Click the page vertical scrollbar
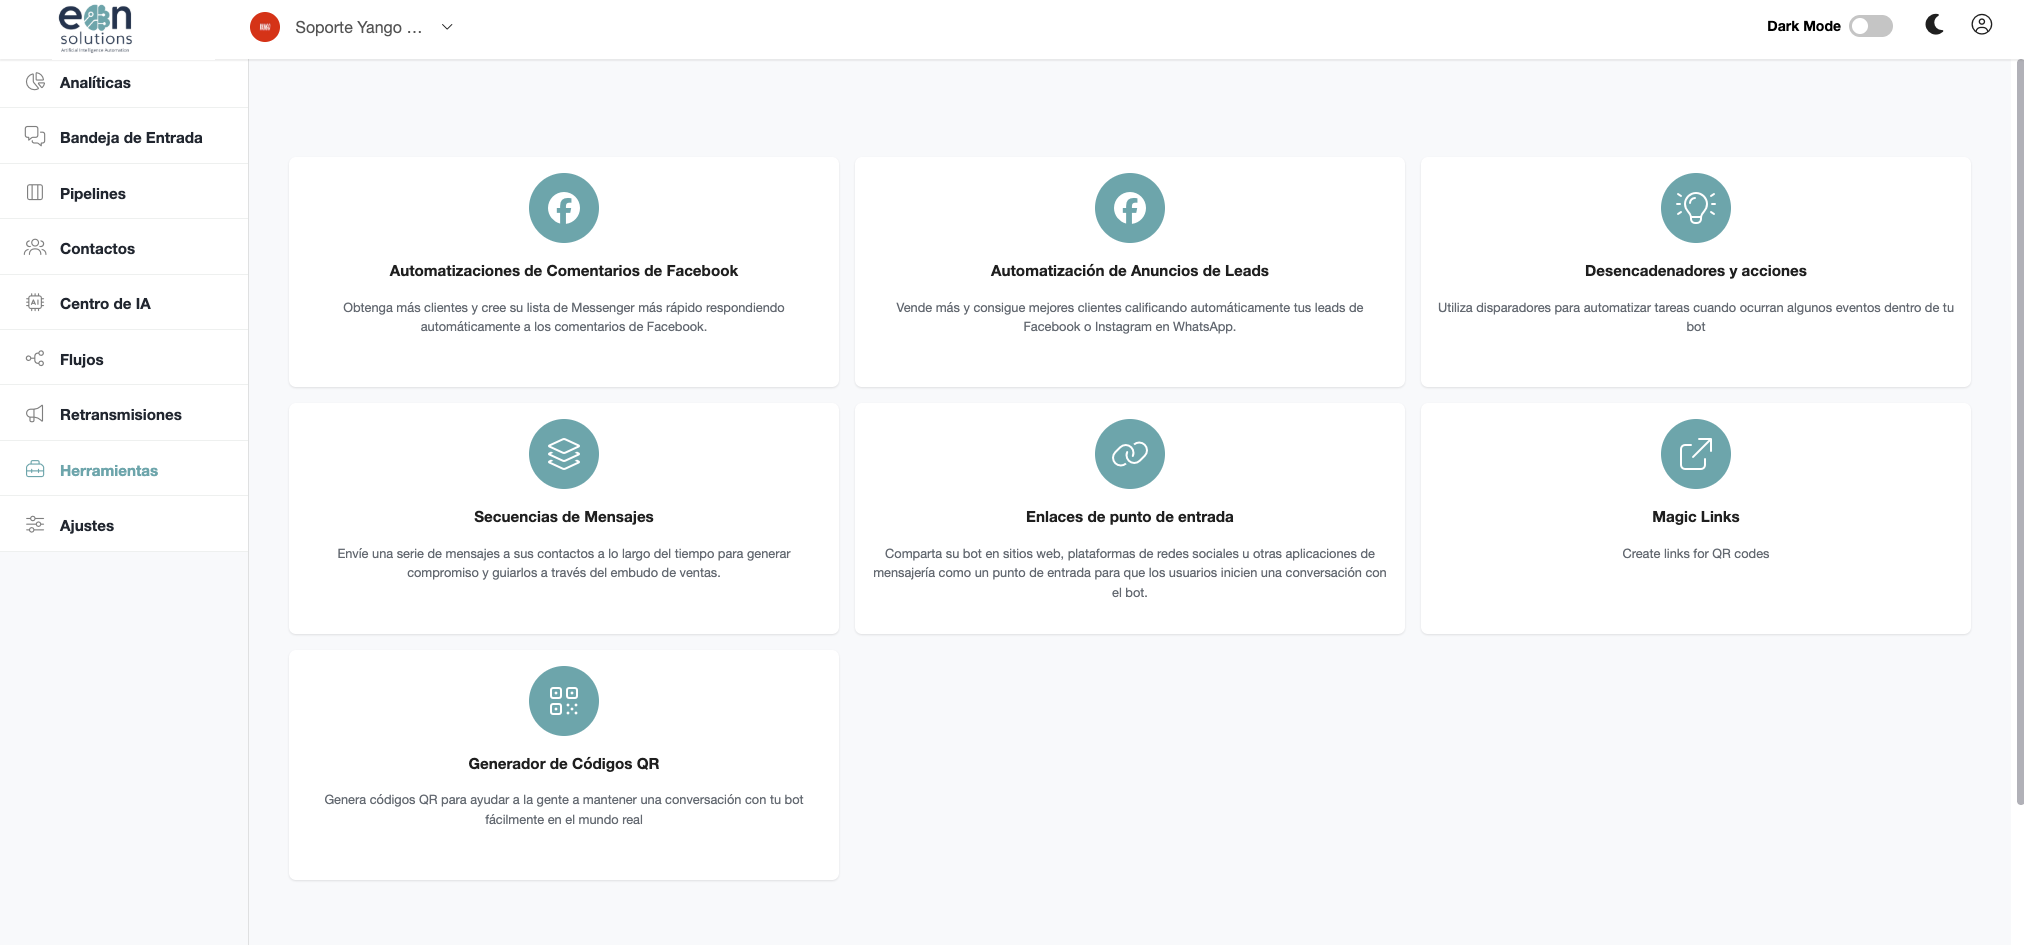2024x945 pixels. point(2019,431)
